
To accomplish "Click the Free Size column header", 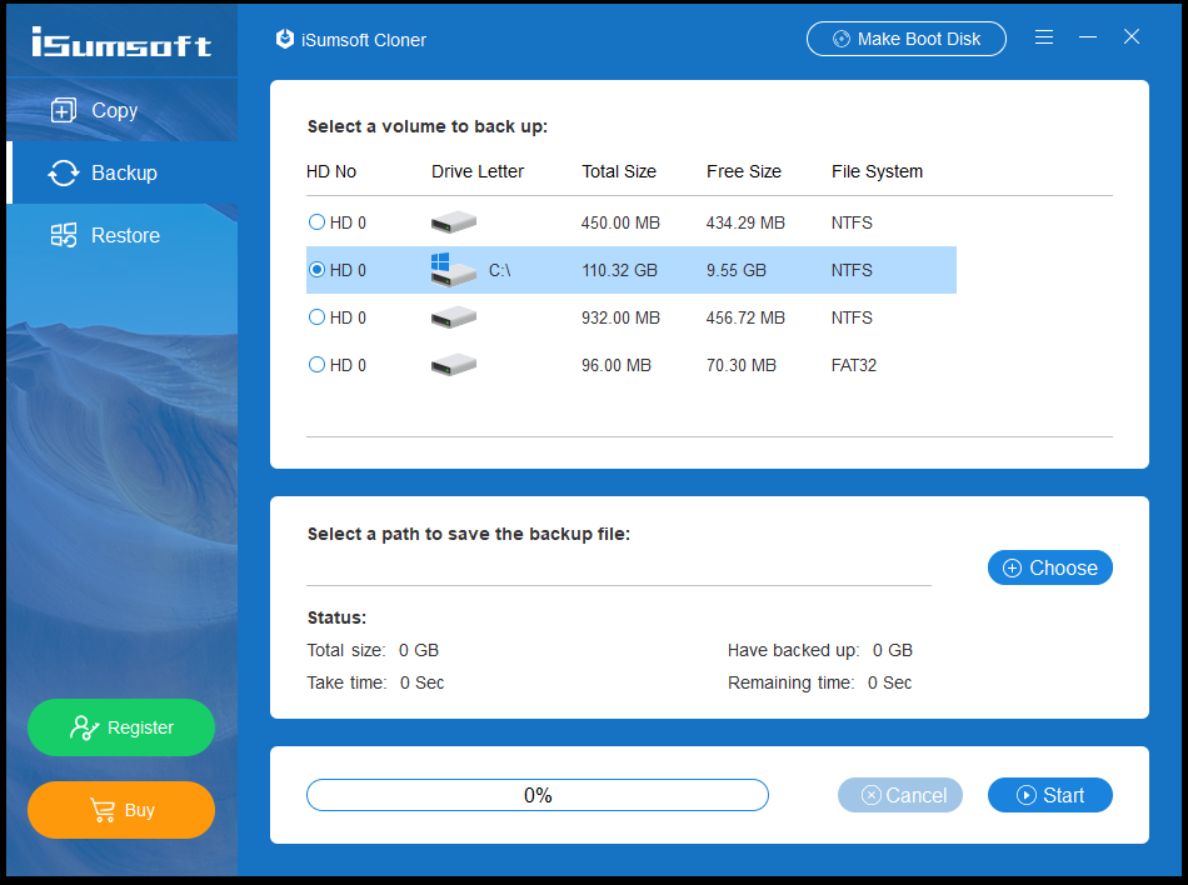I will click(743, 172).
